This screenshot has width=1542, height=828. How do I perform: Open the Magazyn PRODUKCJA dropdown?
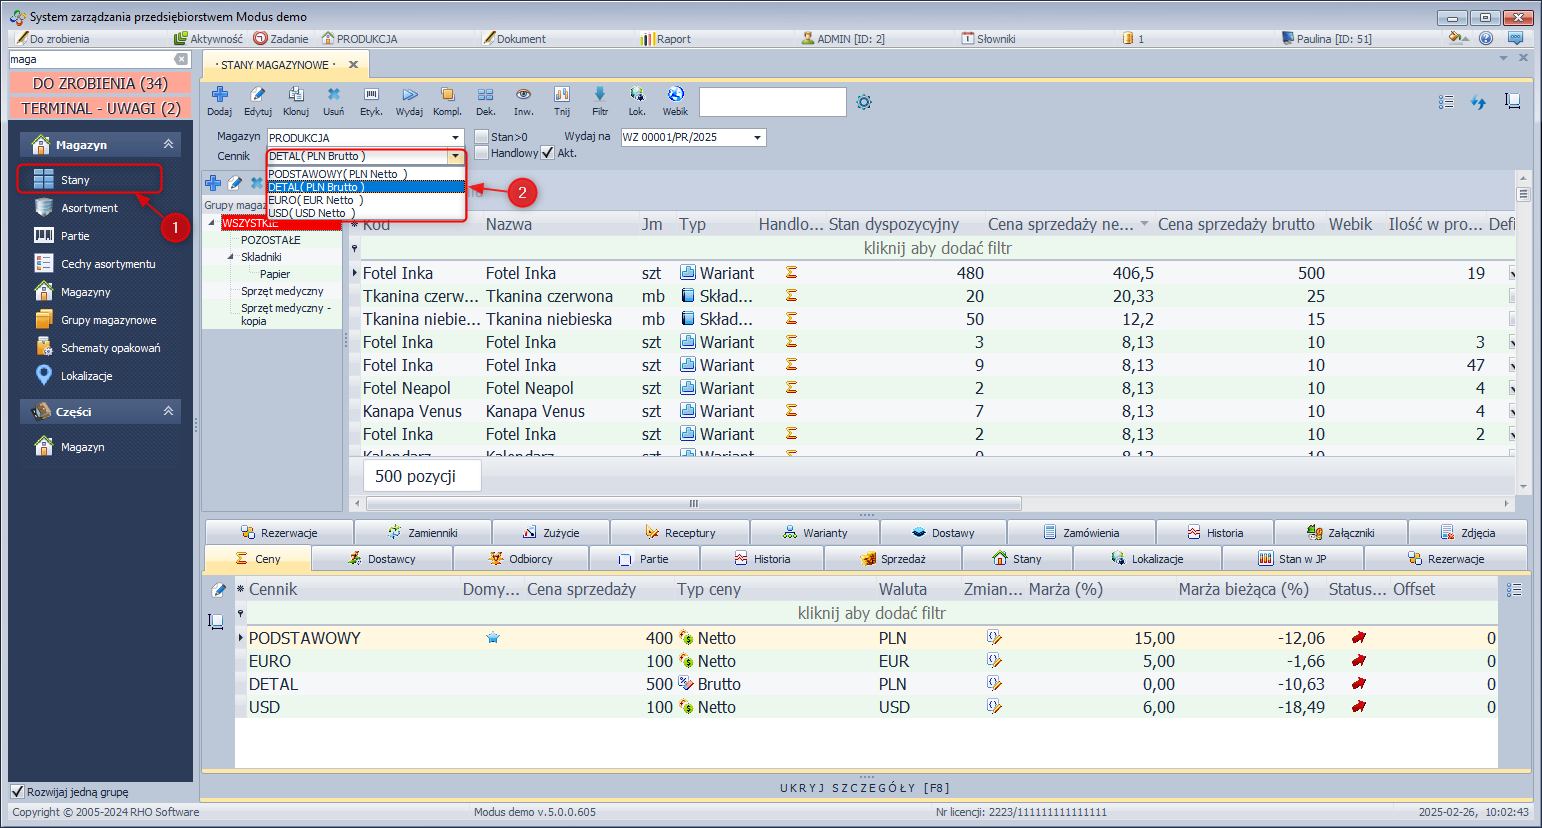point(455,138)
